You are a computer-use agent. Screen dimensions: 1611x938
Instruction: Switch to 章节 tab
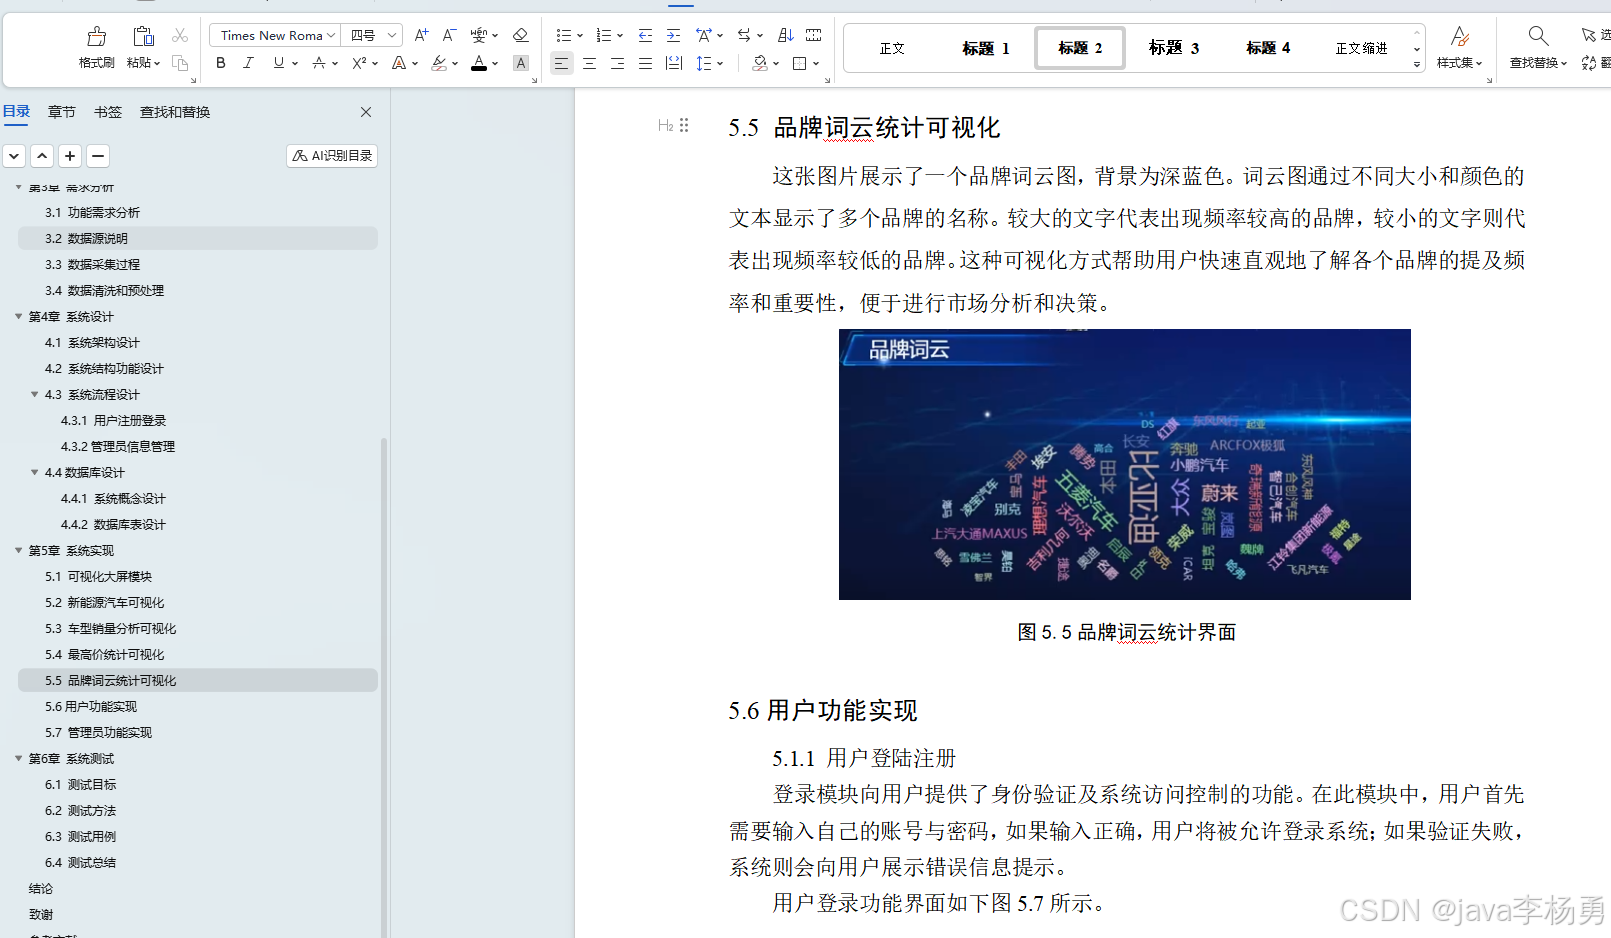[62, 112]
